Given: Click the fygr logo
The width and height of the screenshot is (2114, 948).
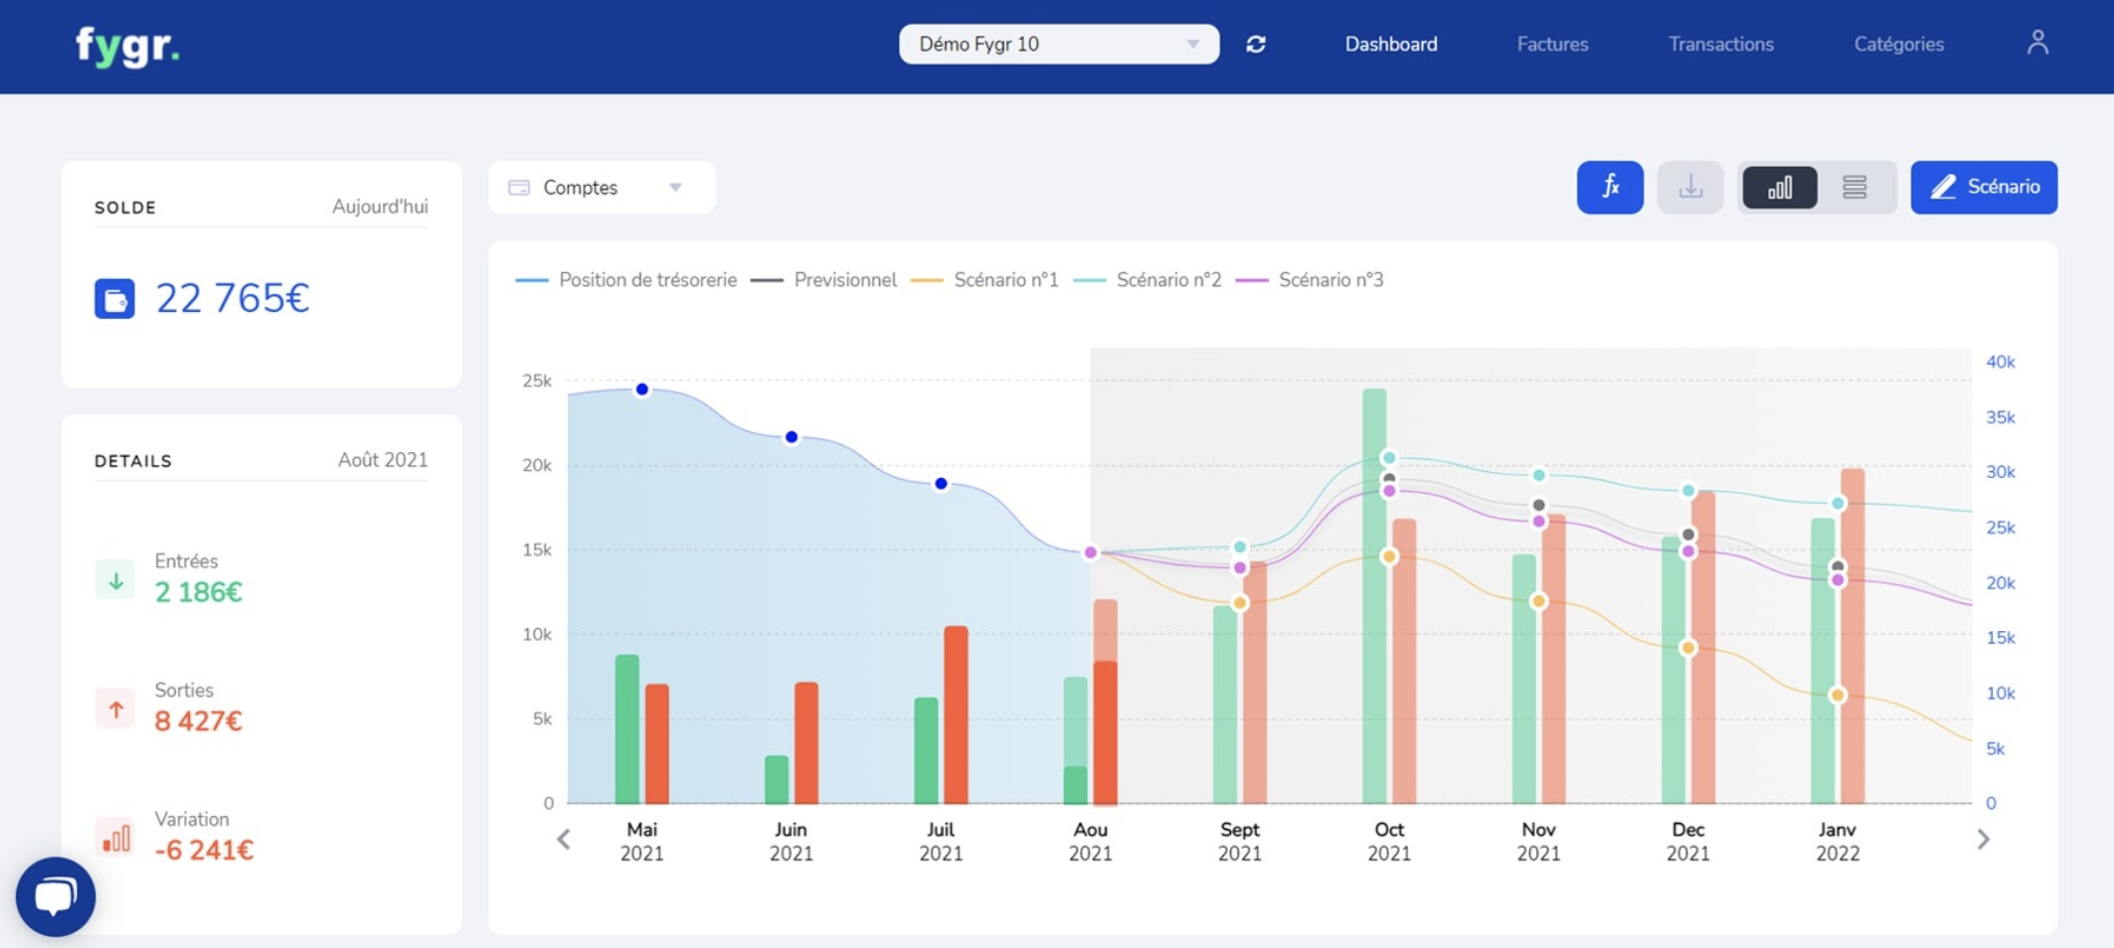Looking at the screenshot, I should point(128,45).
